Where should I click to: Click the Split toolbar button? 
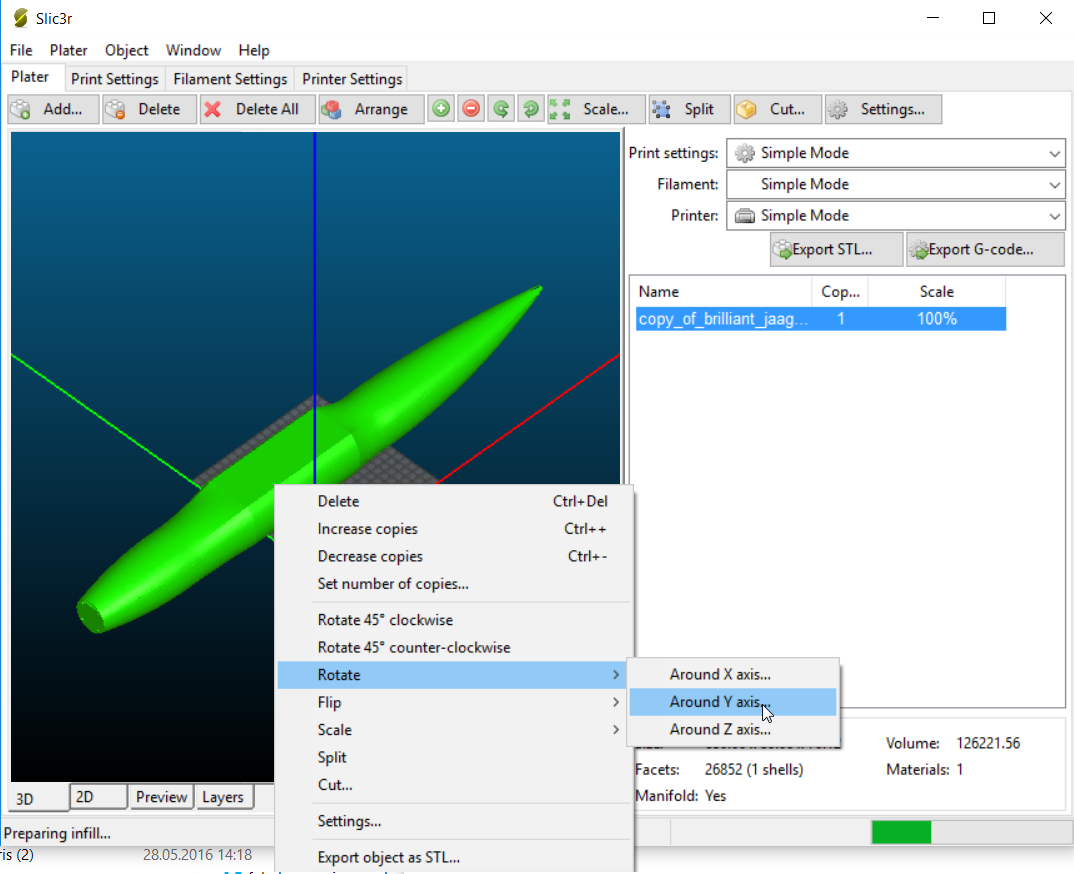click(690, 110)
